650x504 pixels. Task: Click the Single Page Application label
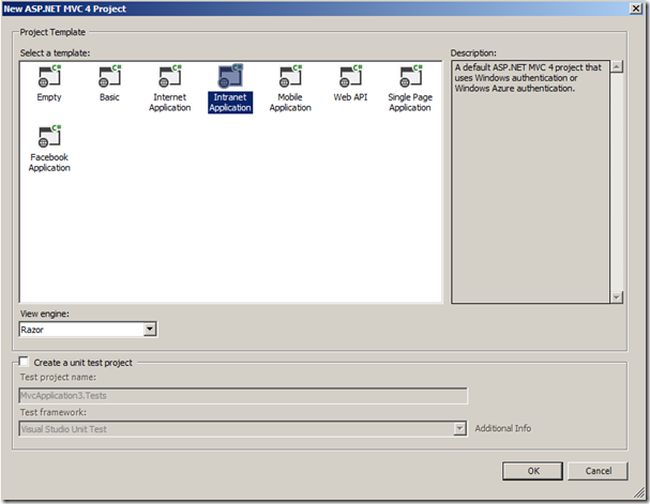point(410,102)
